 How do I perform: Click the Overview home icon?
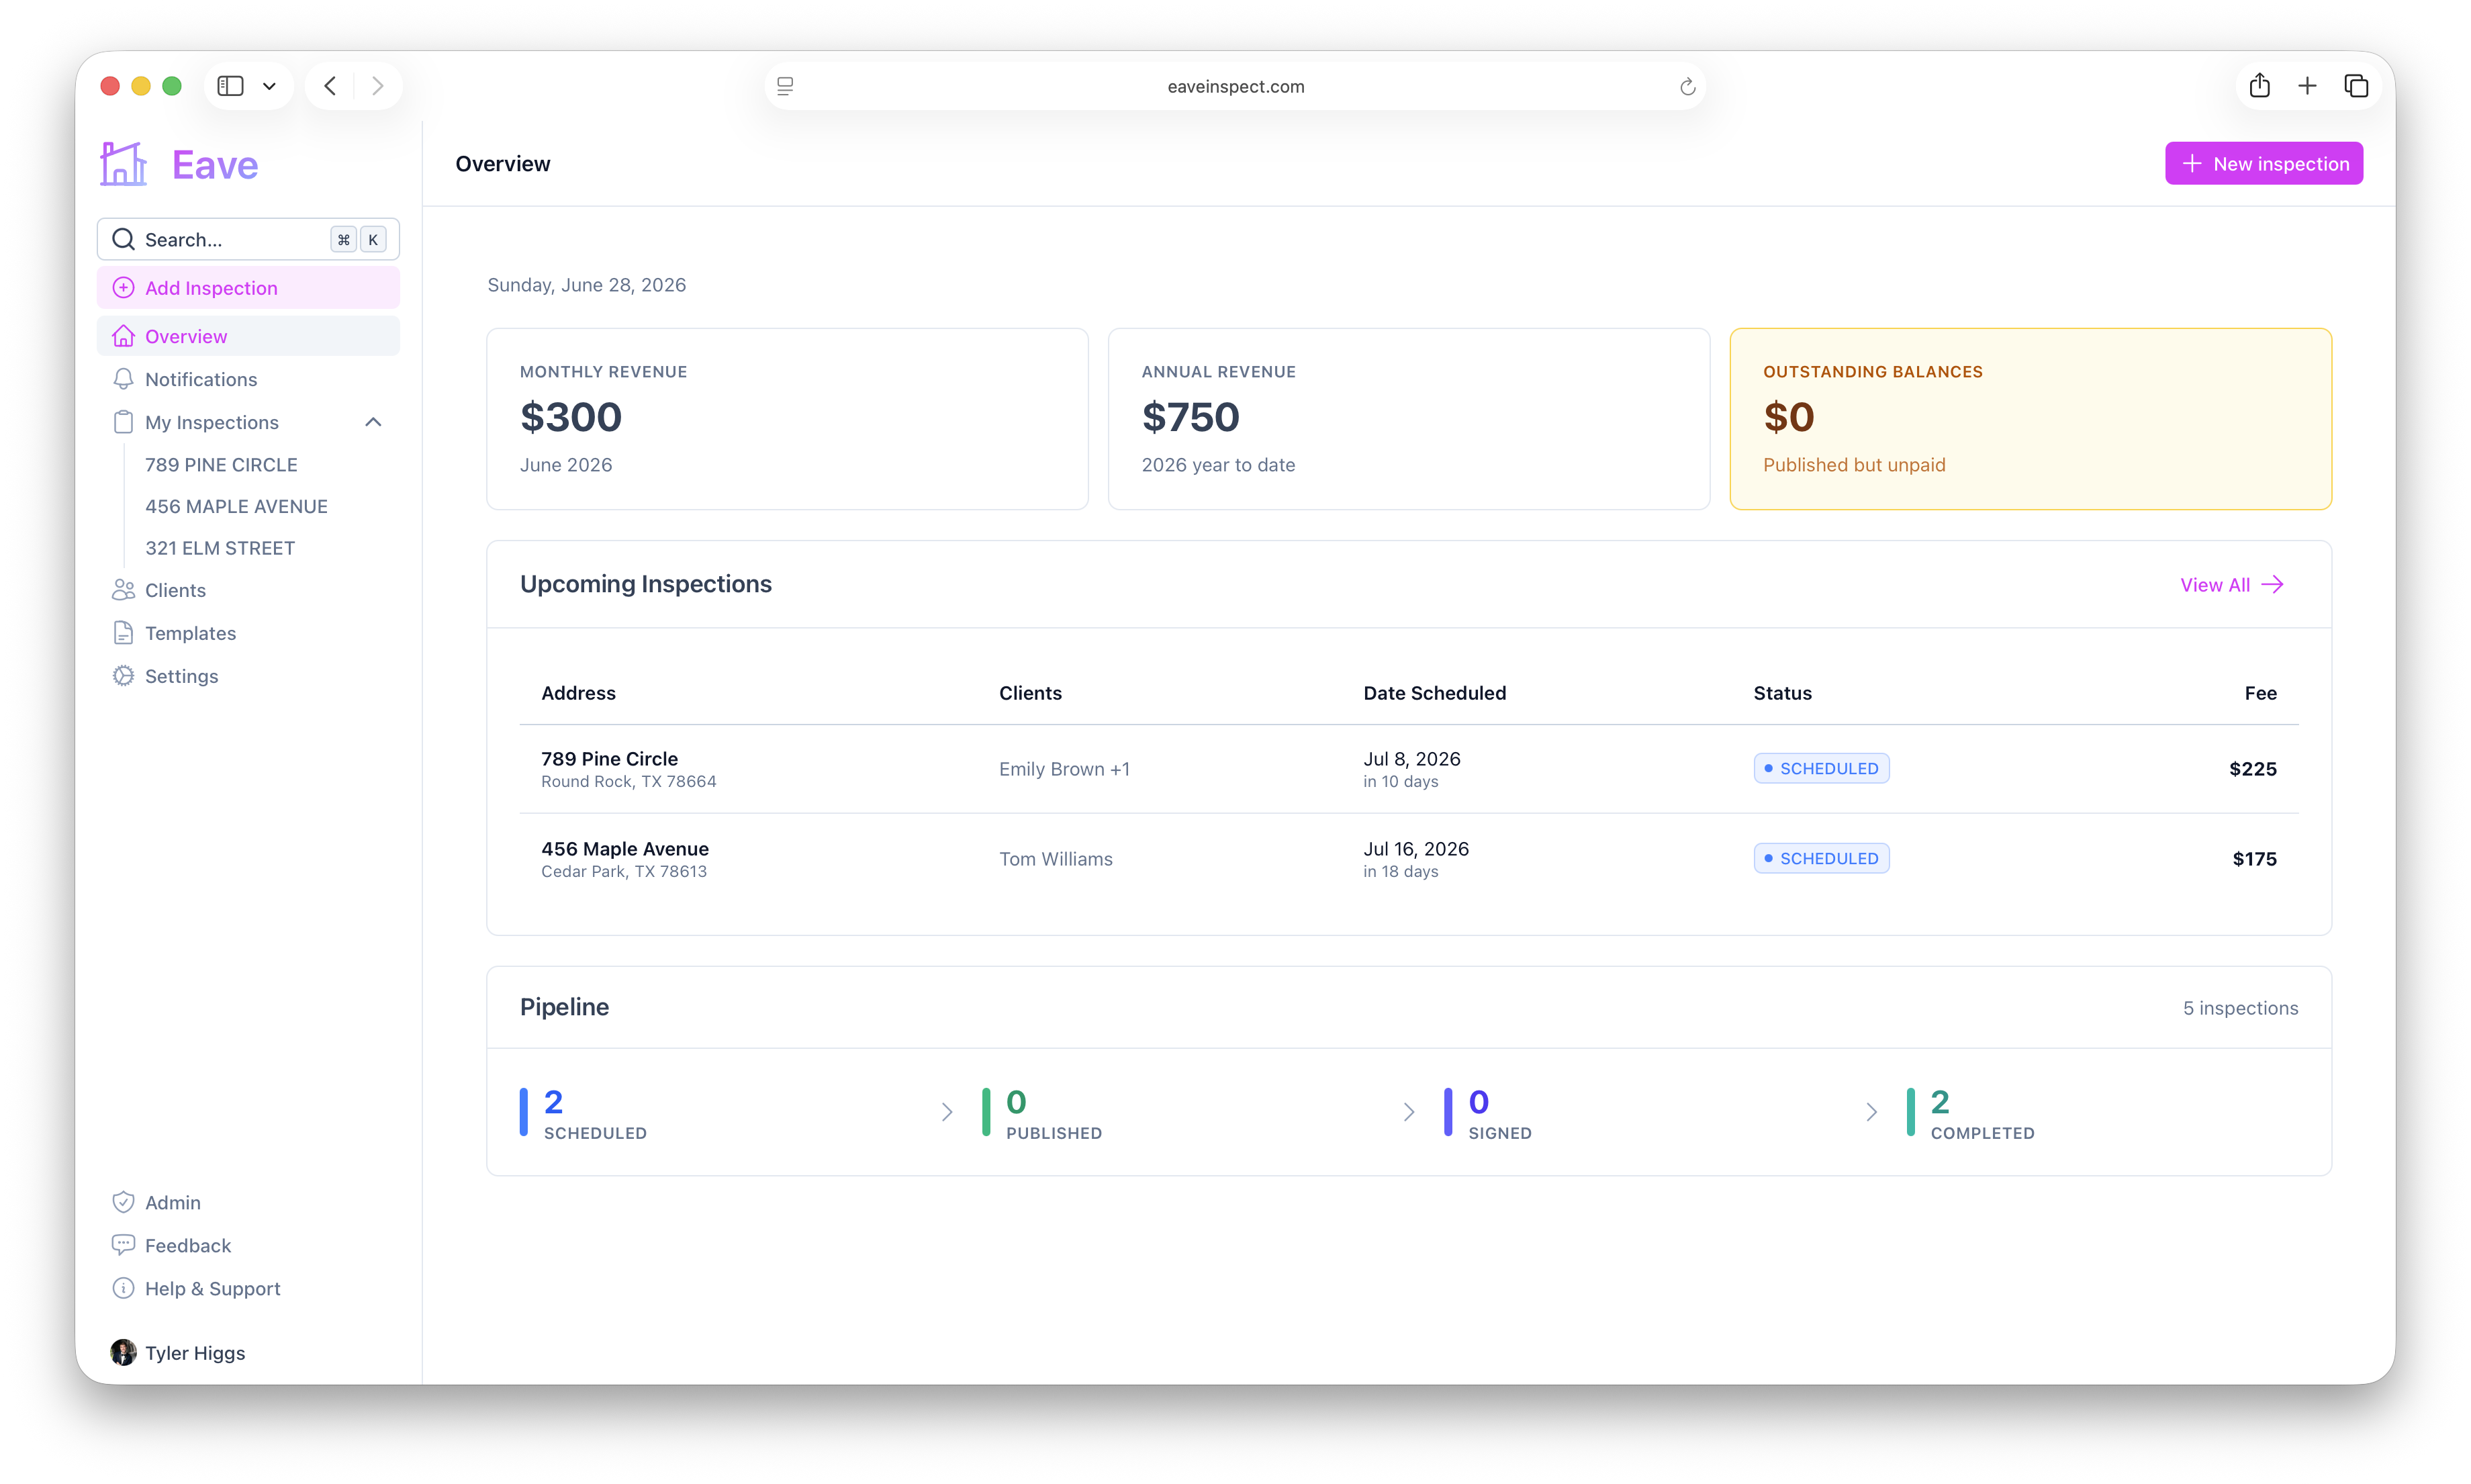click(123, 336)
